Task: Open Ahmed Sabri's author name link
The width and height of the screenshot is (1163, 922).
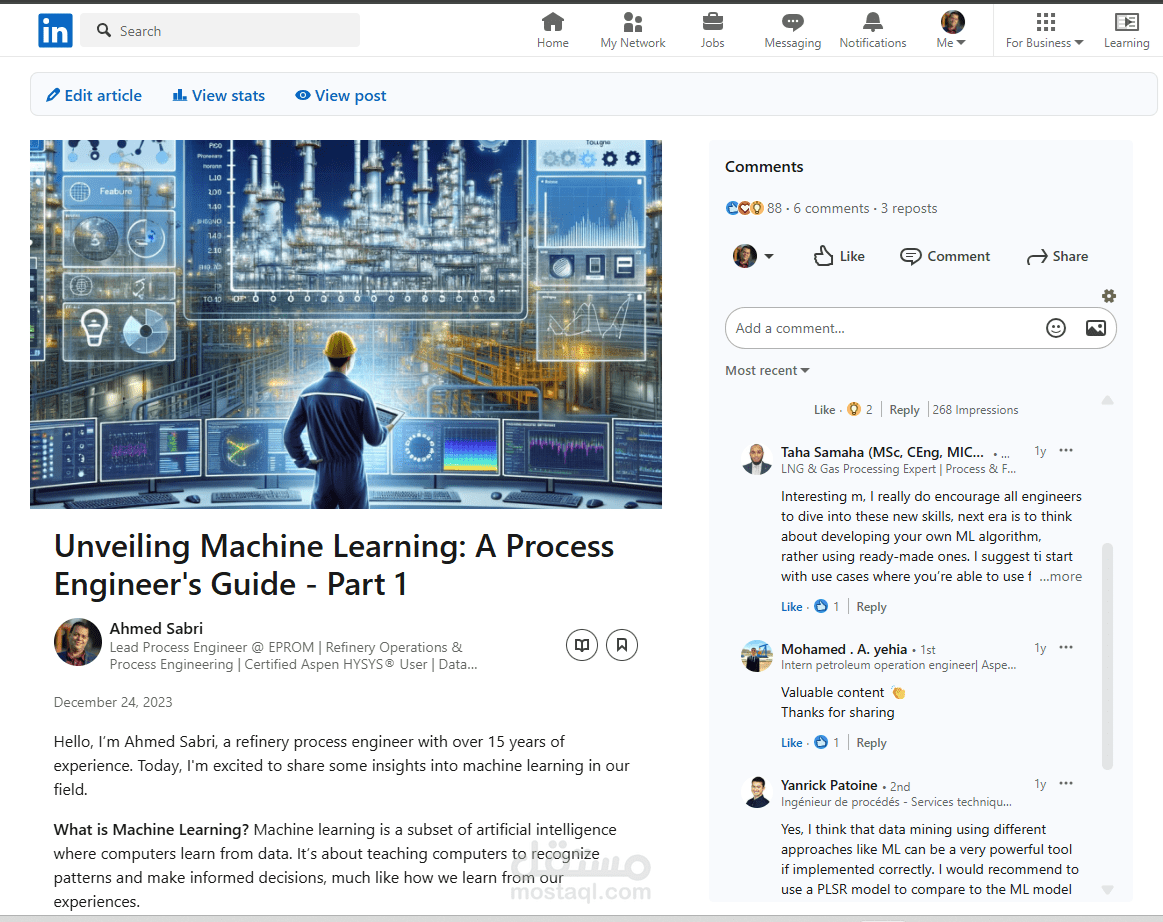Action: (x=156, y=628)
